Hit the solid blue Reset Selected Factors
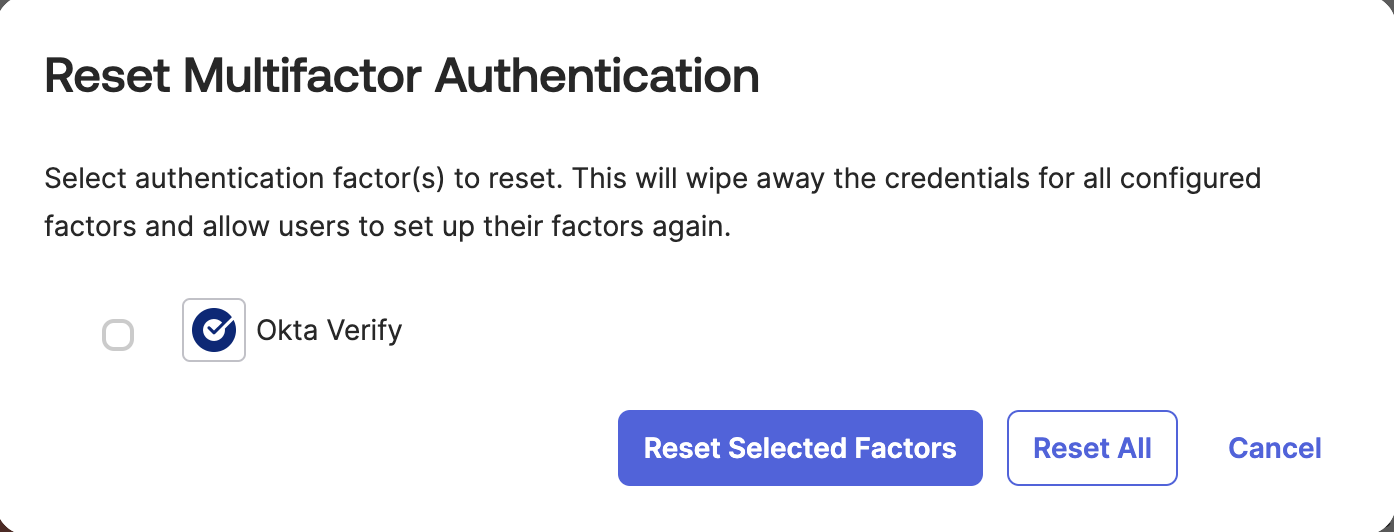Viewport: 1394px width, 532px height. click(800, 448)
